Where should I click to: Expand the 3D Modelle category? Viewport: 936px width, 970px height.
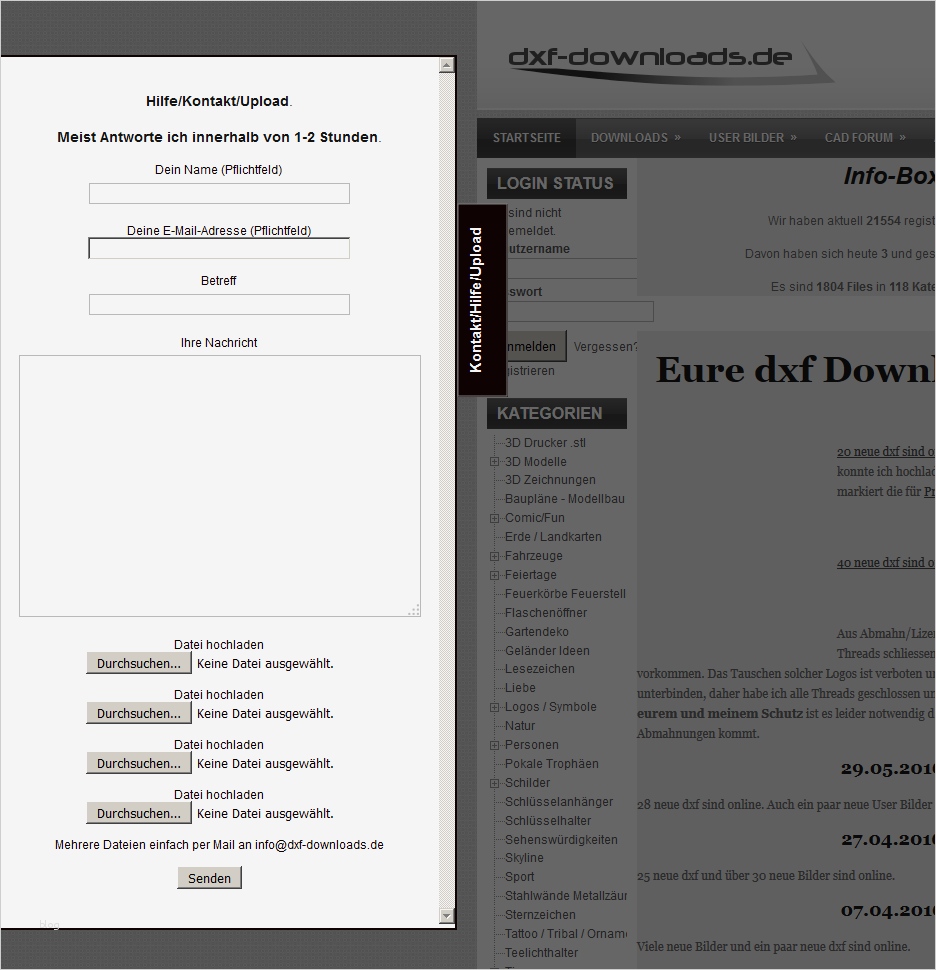(494, 461)
